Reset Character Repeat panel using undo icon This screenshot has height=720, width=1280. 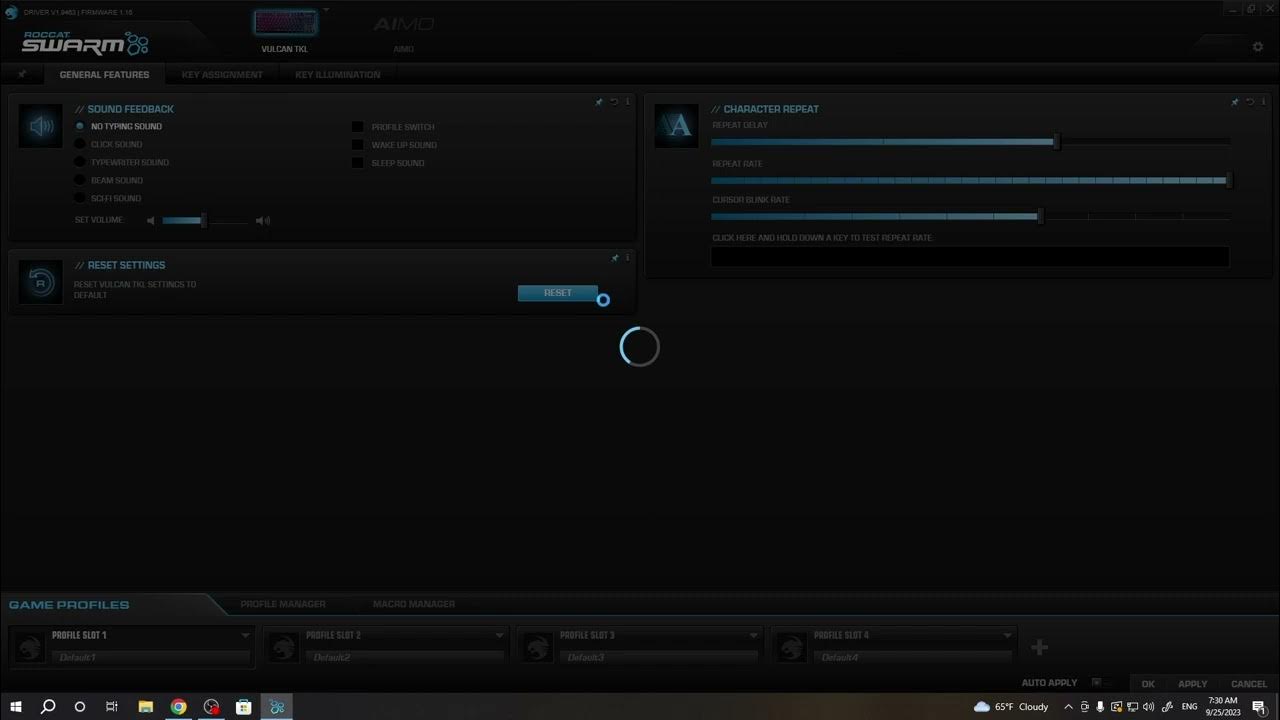pos(1249,102)
